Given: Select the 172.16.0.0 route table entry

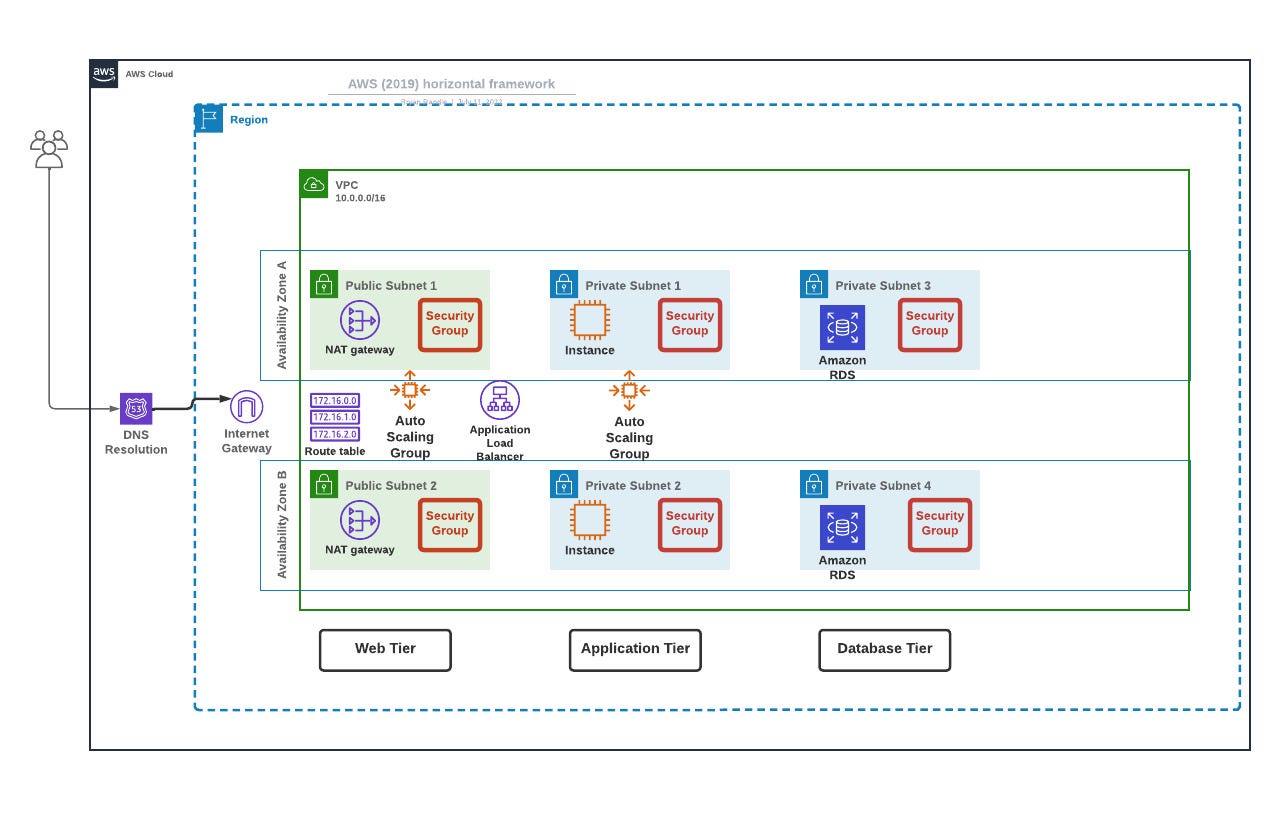Looking at the screenshot, I should (x=335, y=398).
